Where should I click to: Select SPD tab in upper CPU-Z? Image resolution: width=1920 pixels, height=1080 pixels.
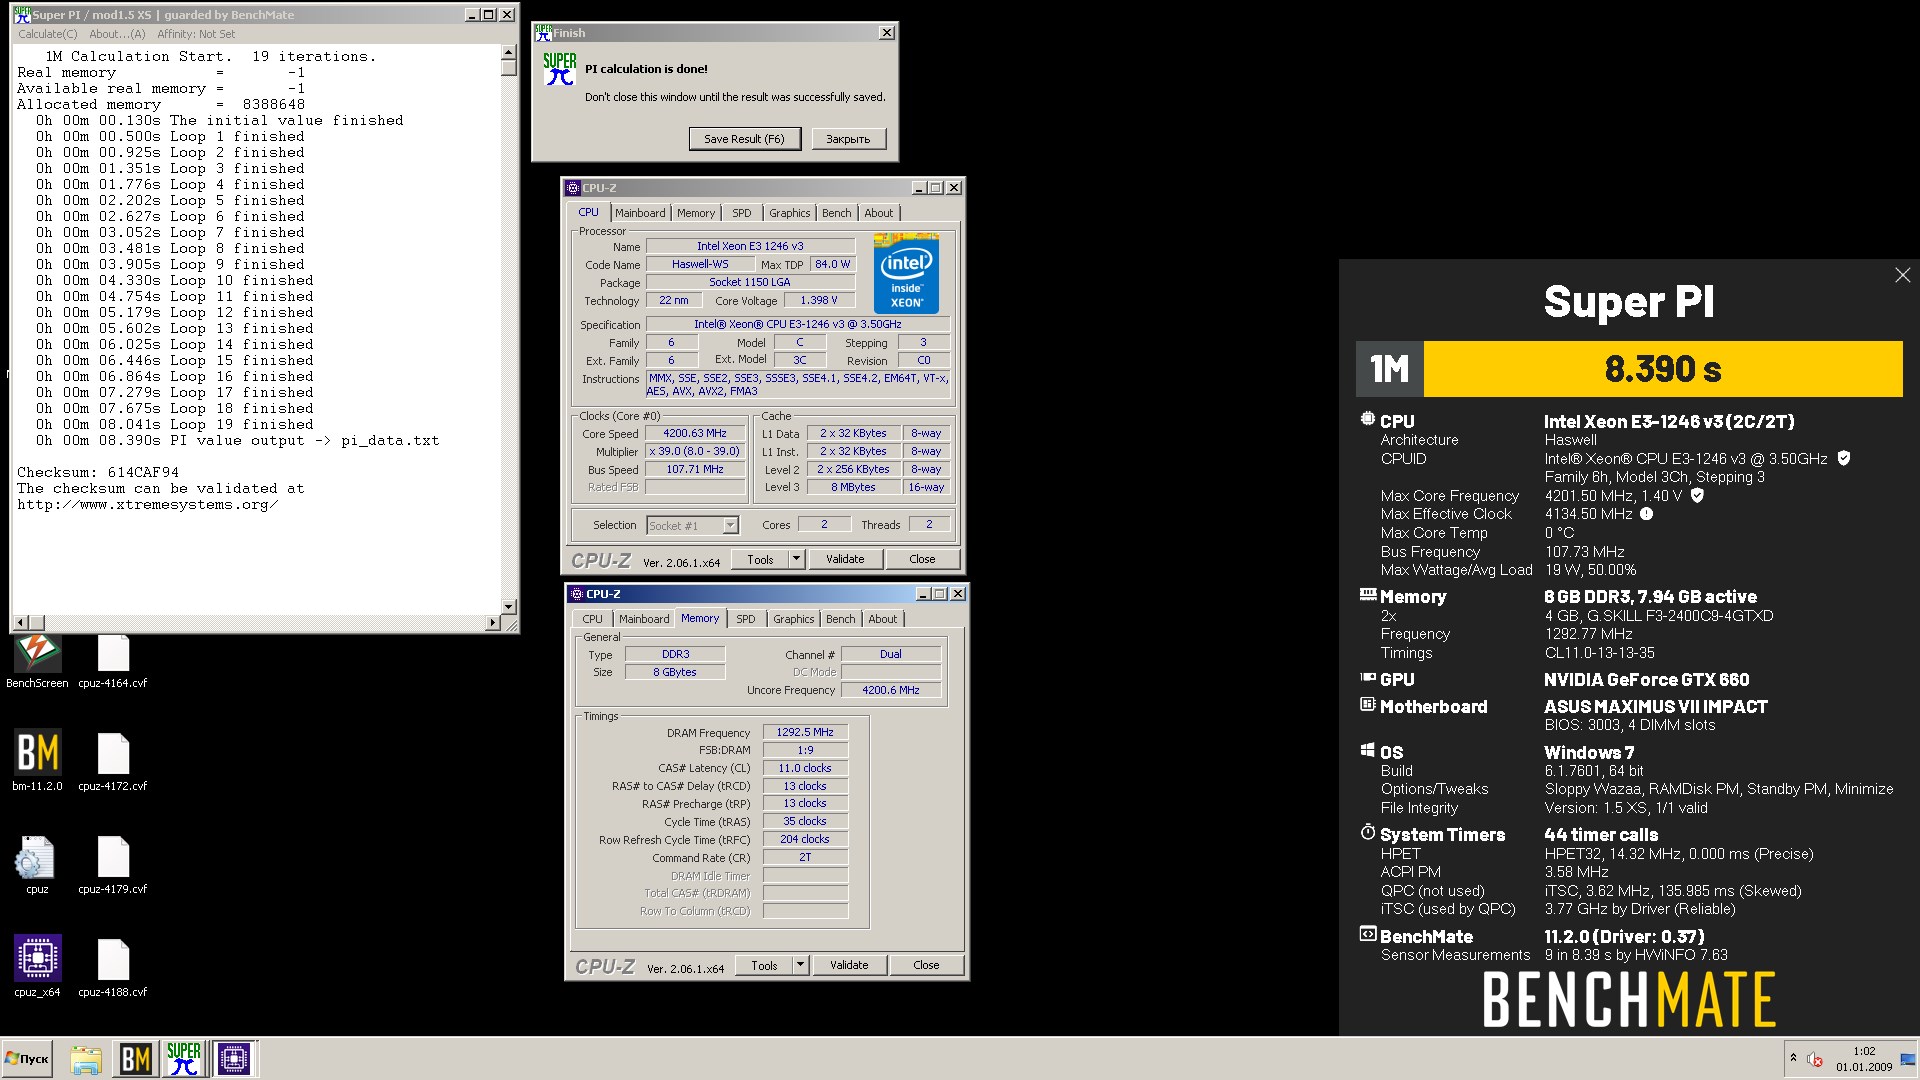point(741,213)
